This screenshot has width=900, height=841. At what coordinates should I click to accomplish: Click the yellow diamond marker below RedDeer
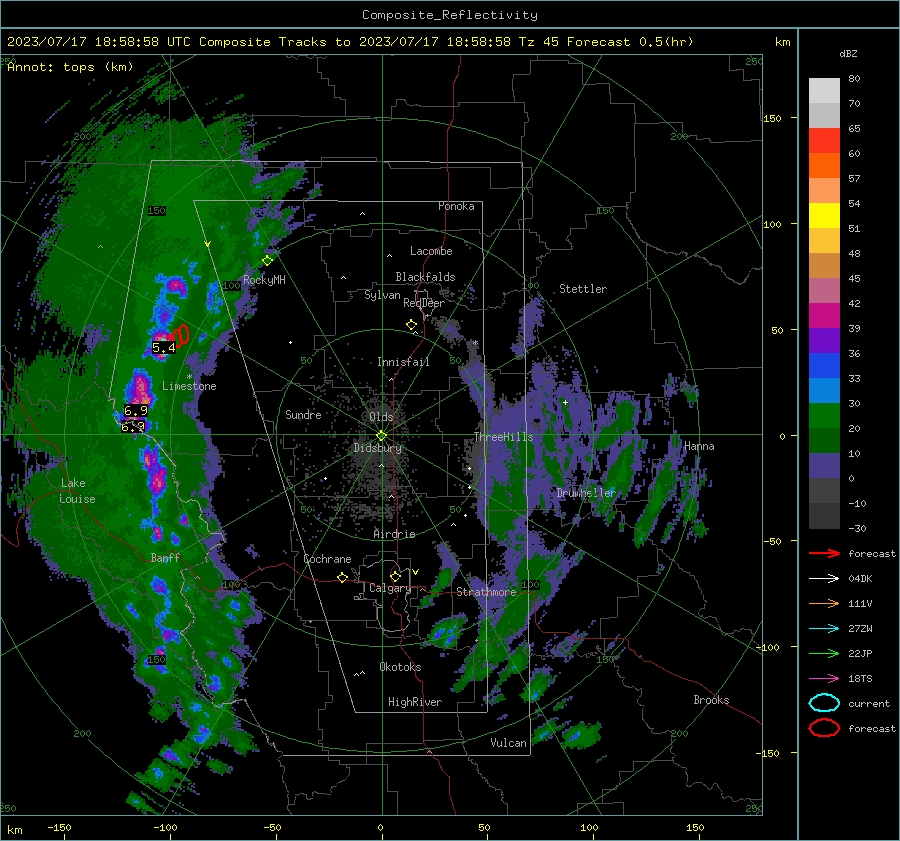click(x=412, y=325)
